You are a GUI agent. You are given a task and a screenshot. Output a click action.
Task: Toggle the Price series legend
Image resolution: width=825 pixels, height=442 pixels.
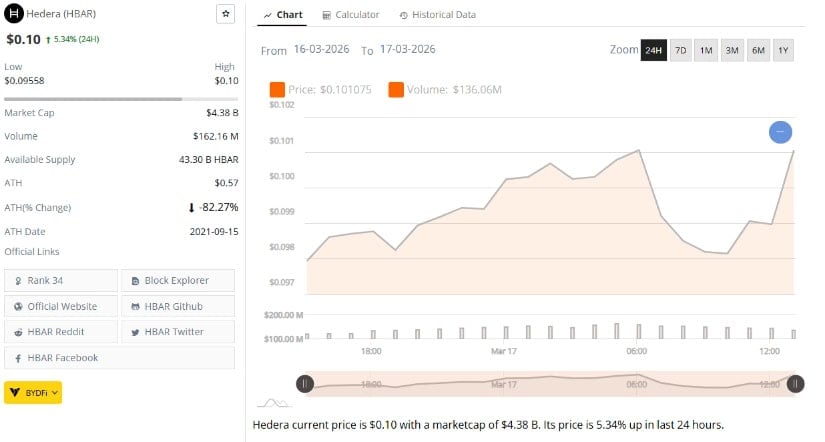pos(321,90)
